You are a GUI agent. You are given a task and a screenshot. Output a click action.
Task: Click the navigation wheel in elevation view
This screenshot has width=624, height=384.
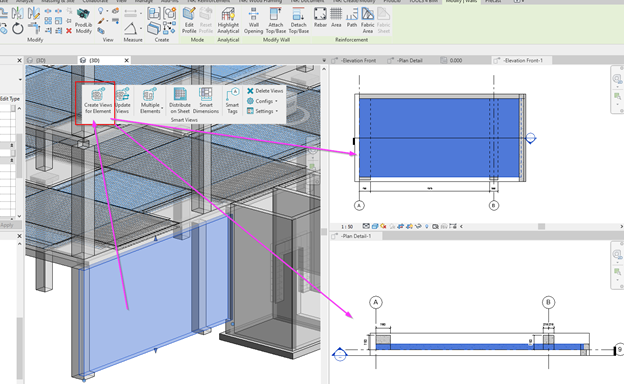click(x=617, y=78)
